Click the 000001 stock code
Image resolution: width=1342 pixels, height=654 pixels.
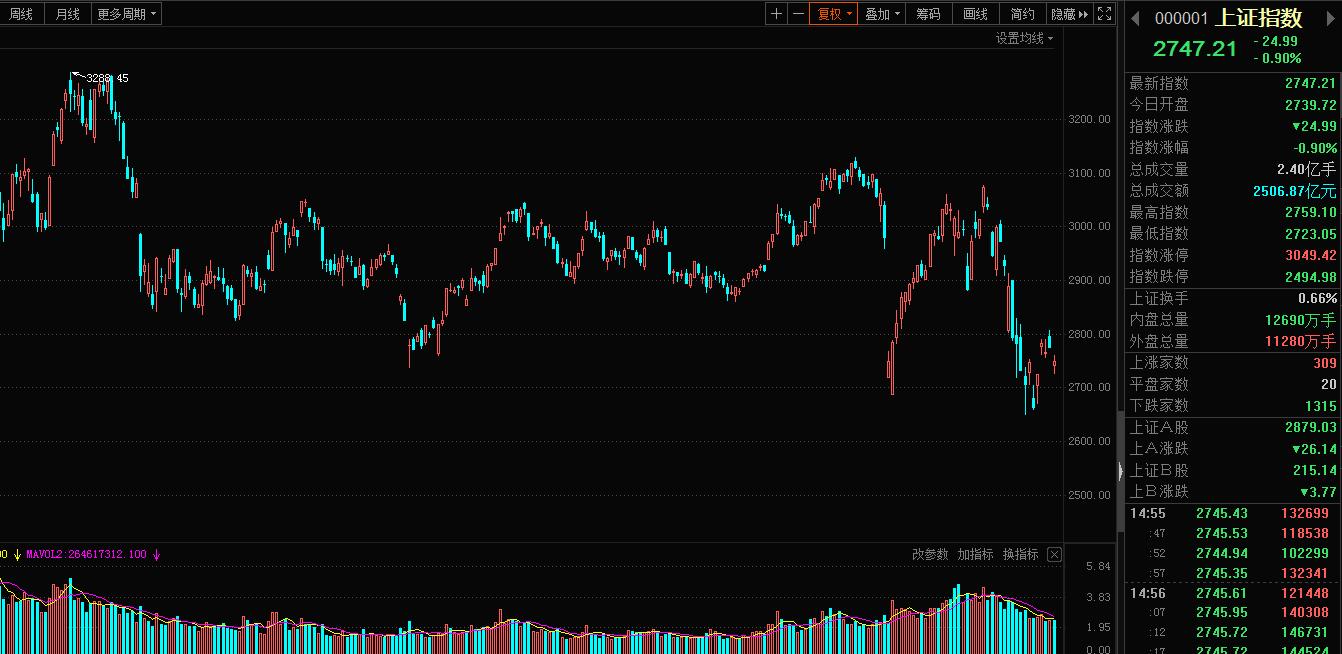(1182, 18)
